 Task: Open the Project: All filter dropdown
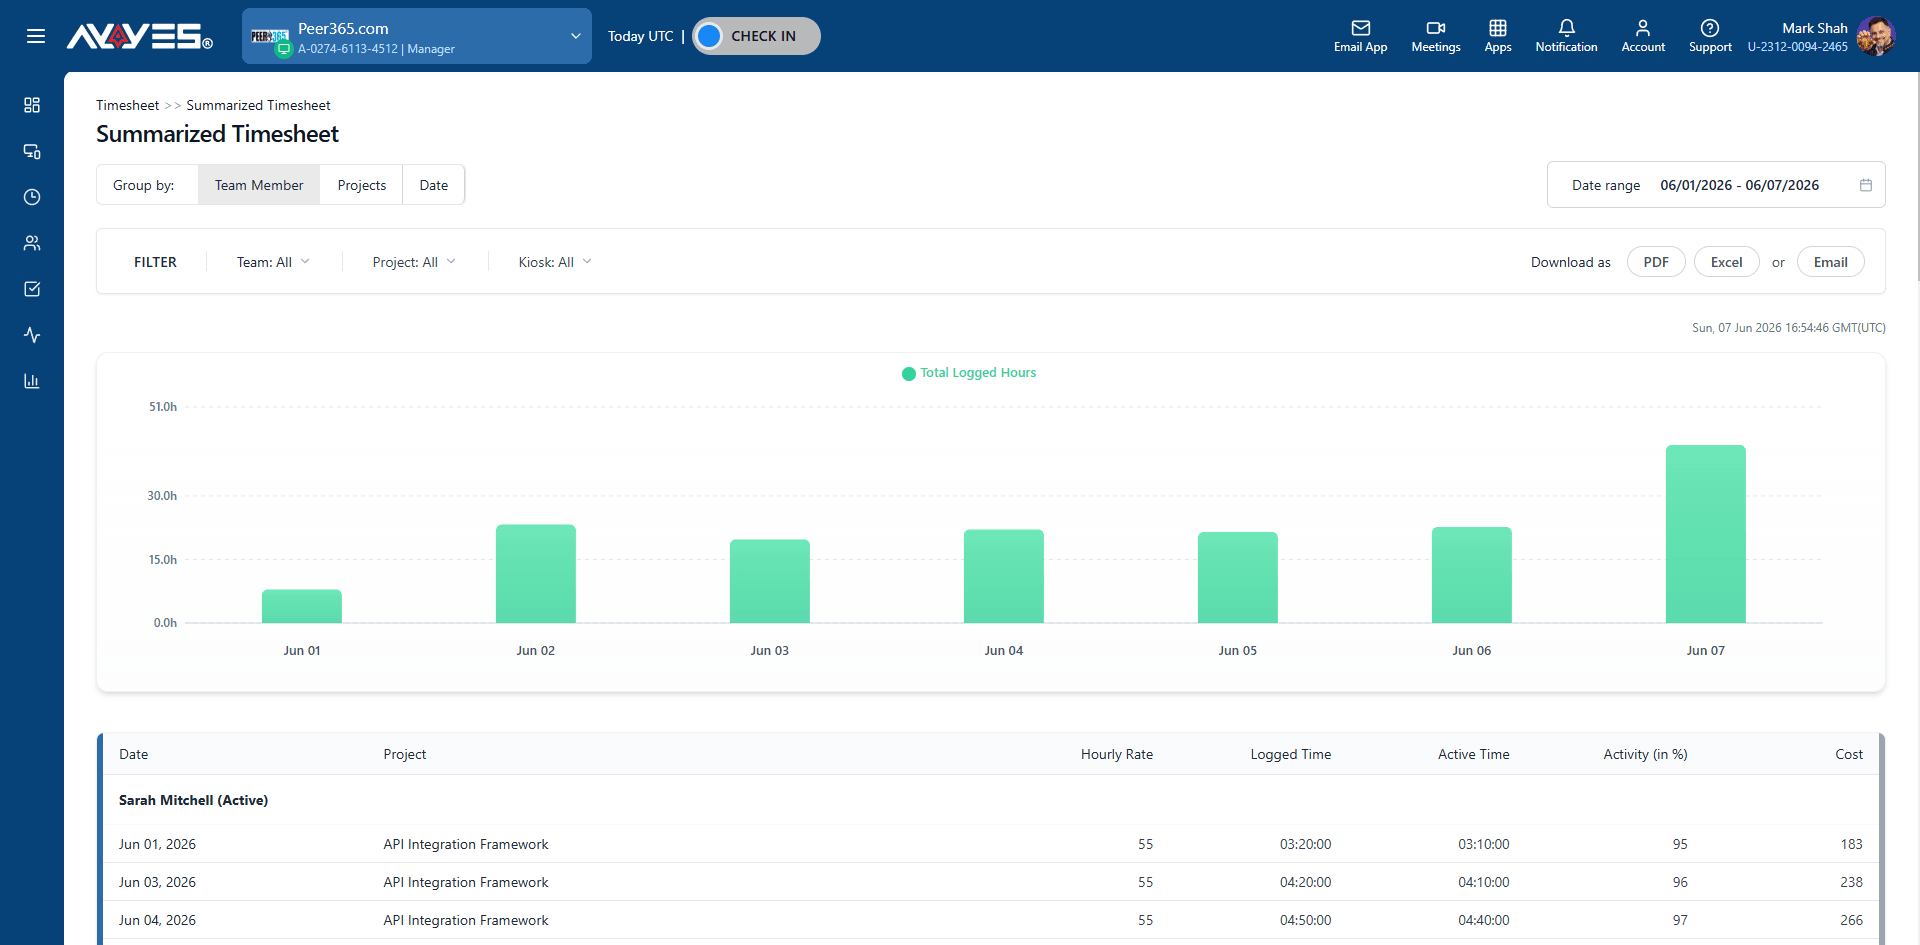tap(414, 262)
